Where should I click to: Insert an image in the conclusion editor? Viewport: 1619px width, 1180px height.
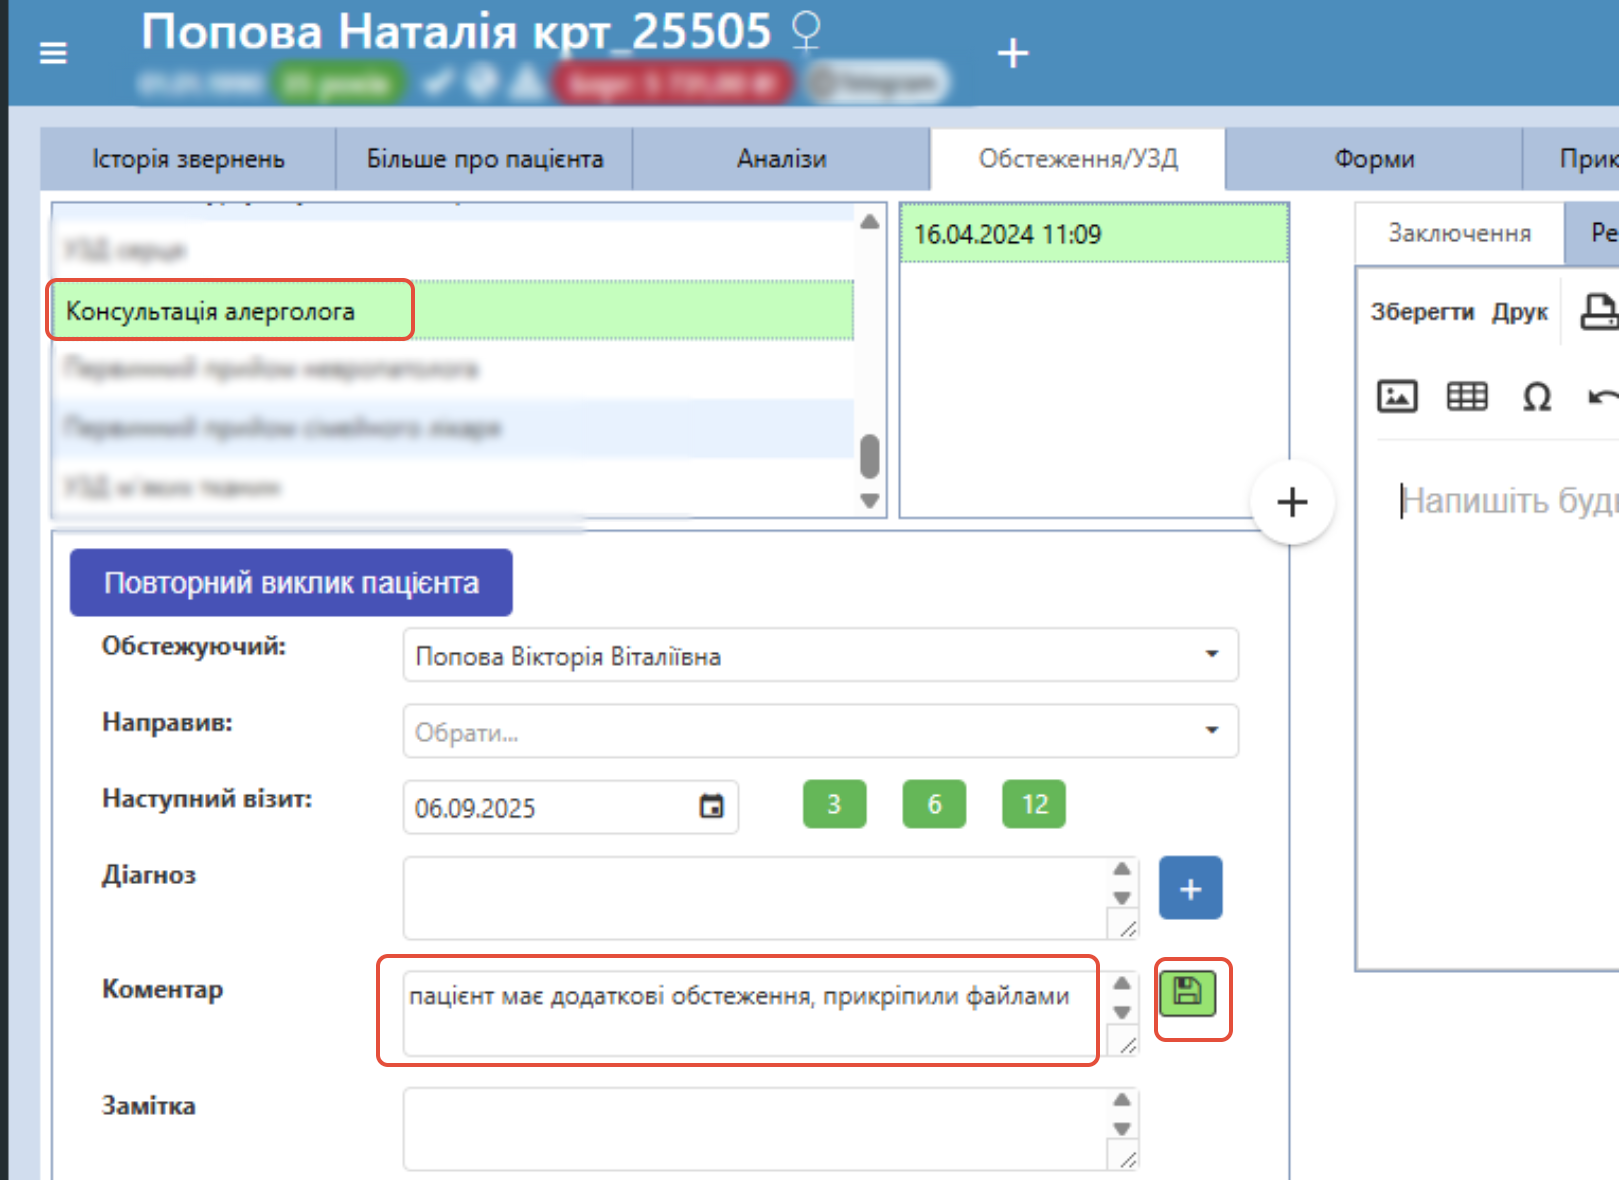point(1397,396)
